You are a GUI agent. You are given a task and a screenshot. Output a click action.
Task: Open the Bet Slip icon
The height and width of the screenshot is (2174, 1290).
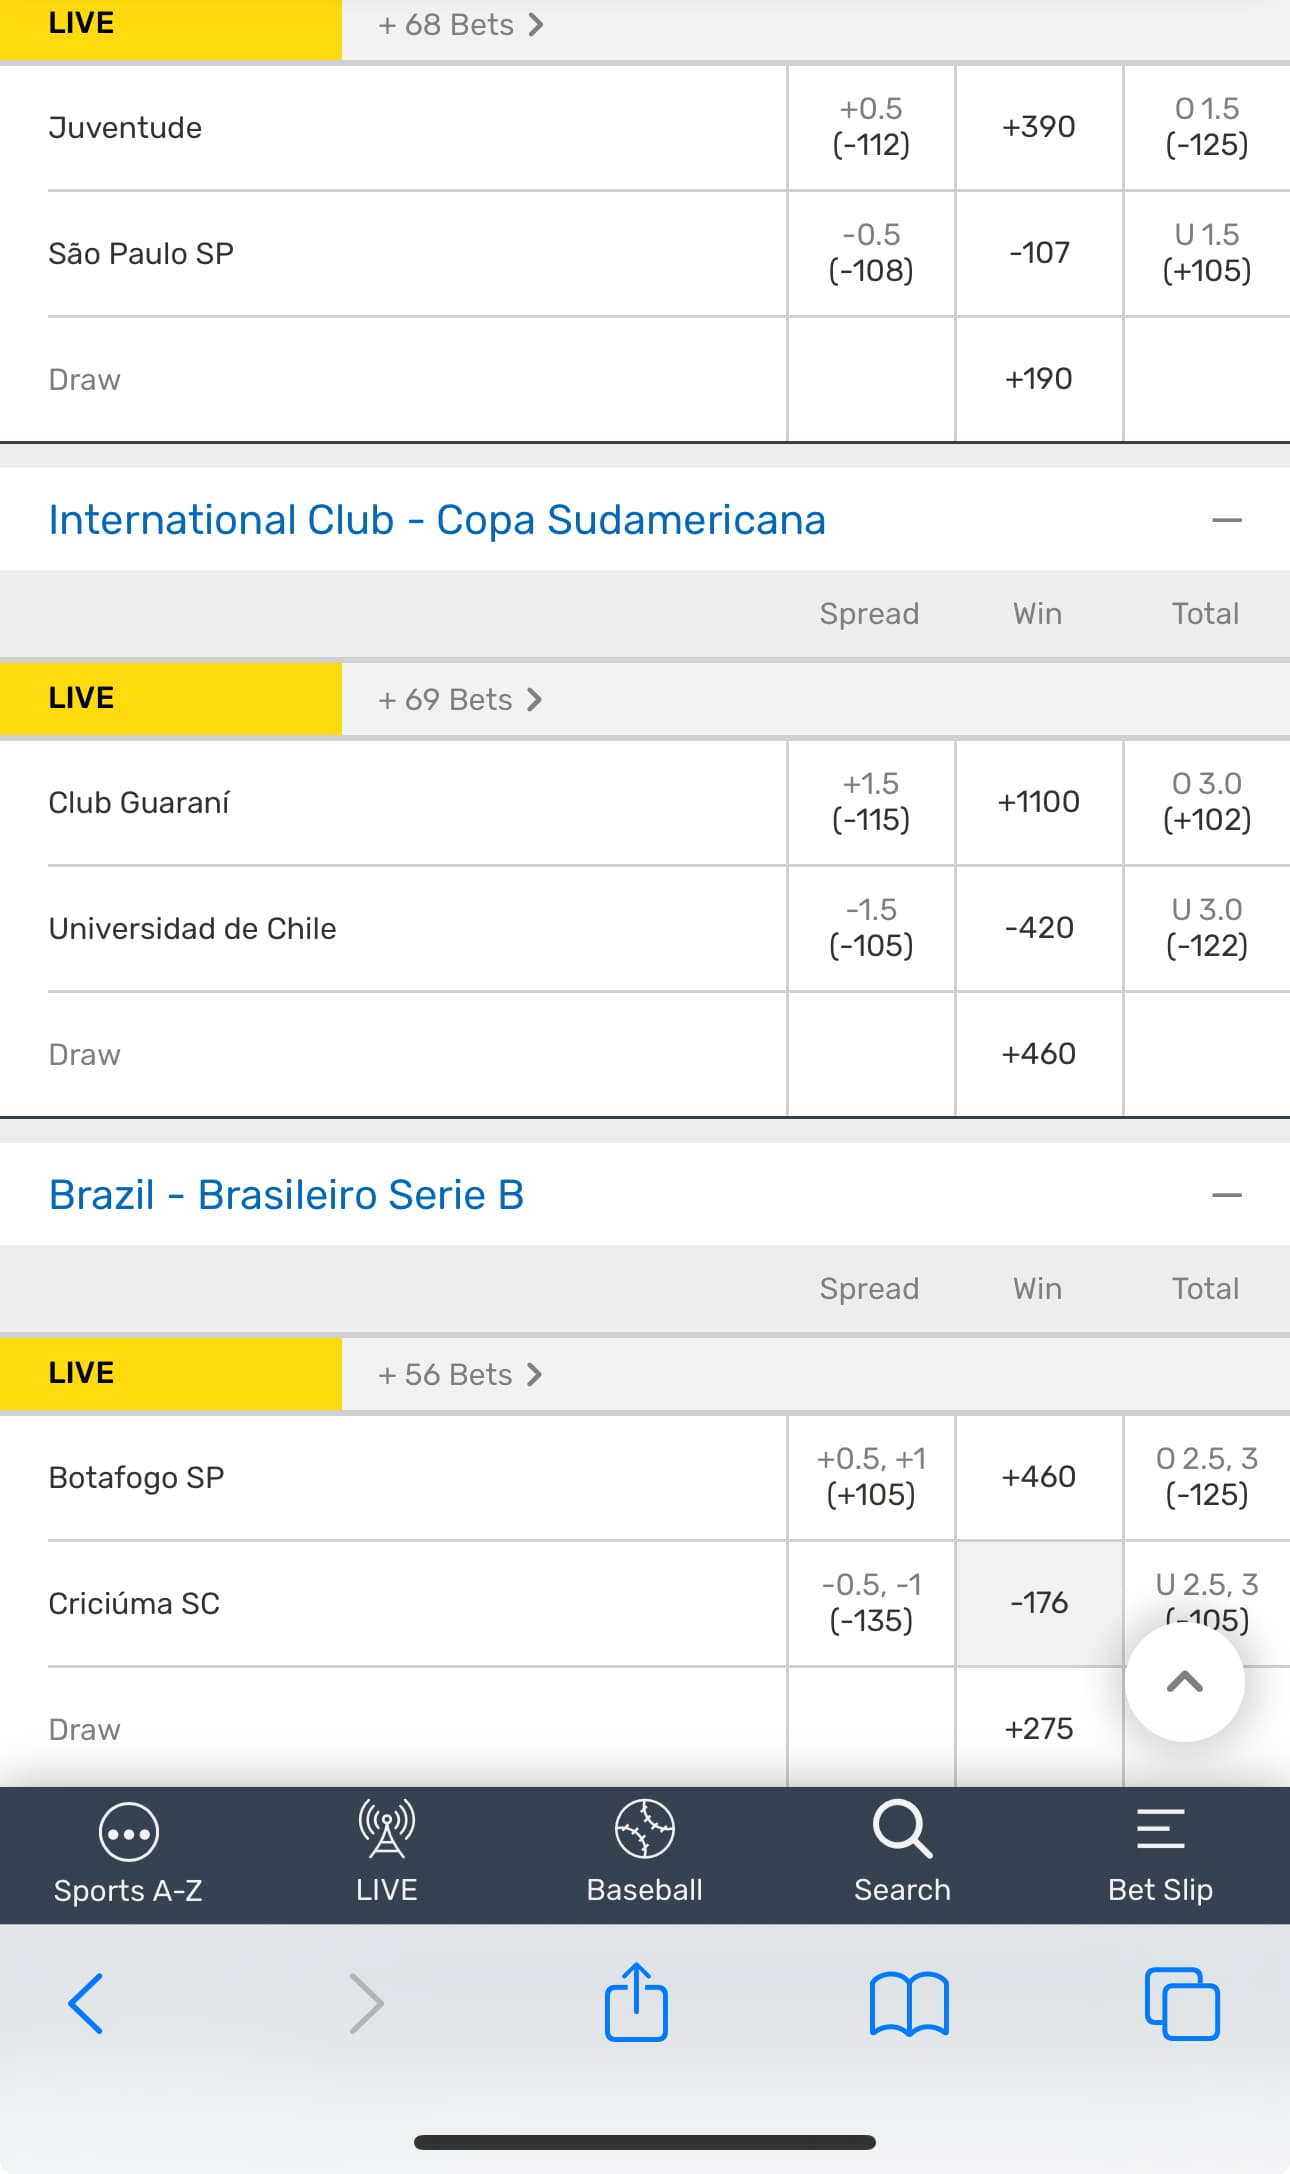point(1160,1830)
